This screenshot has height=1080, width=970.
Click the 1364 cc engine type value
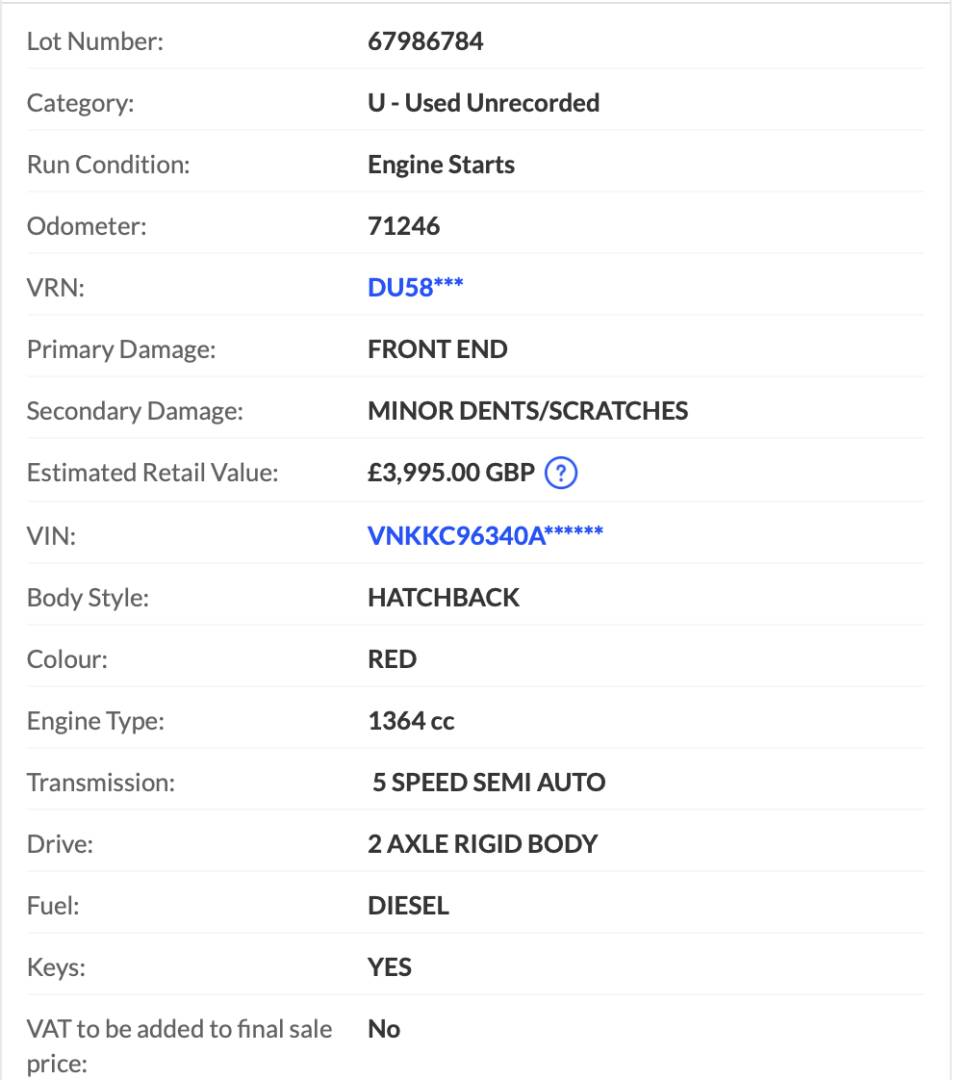[411, 721]
